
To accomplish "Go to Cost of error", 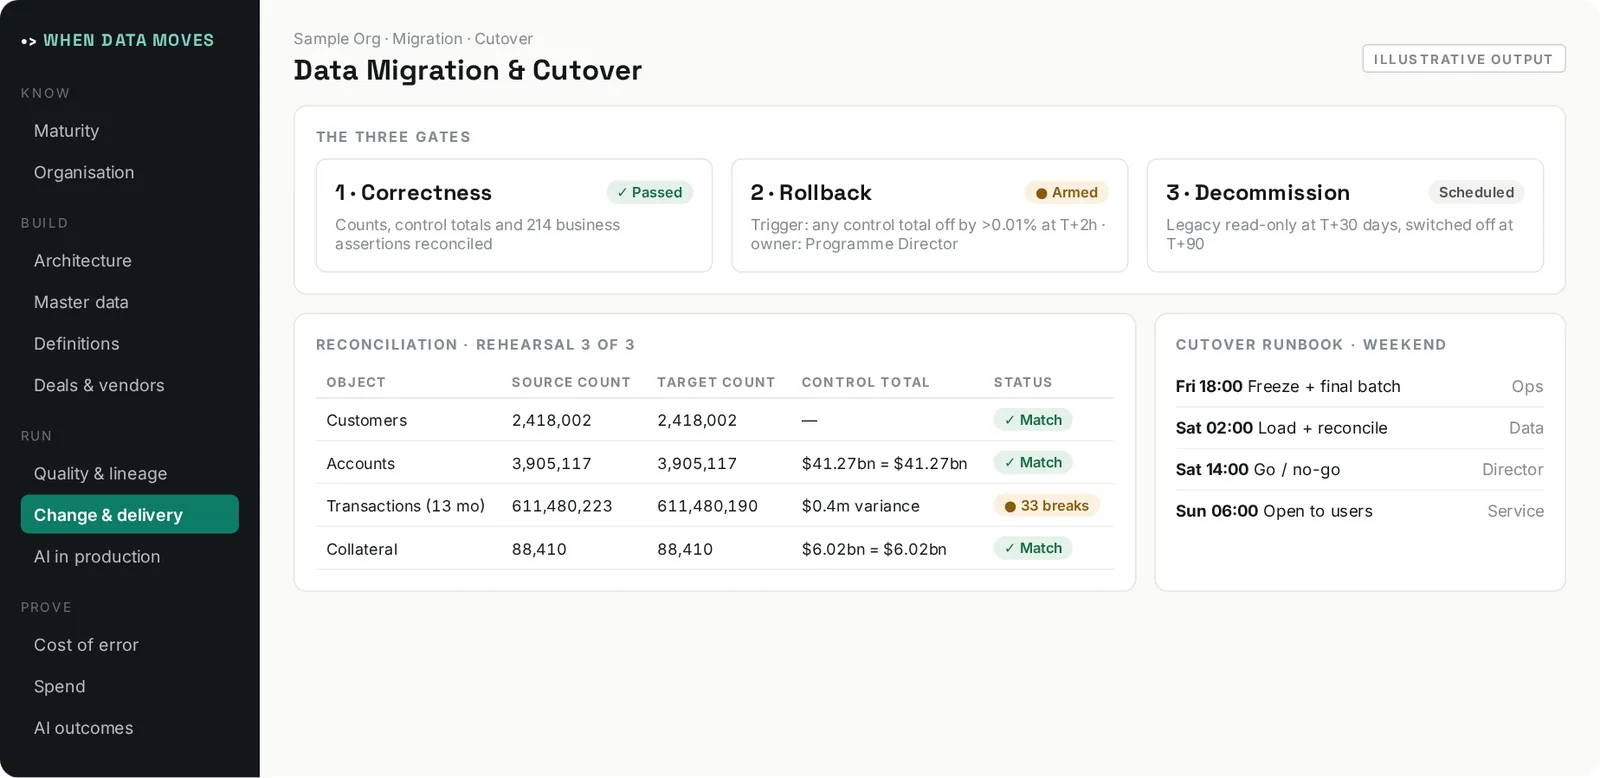I will pyautogui.click(x=130, y=645).
